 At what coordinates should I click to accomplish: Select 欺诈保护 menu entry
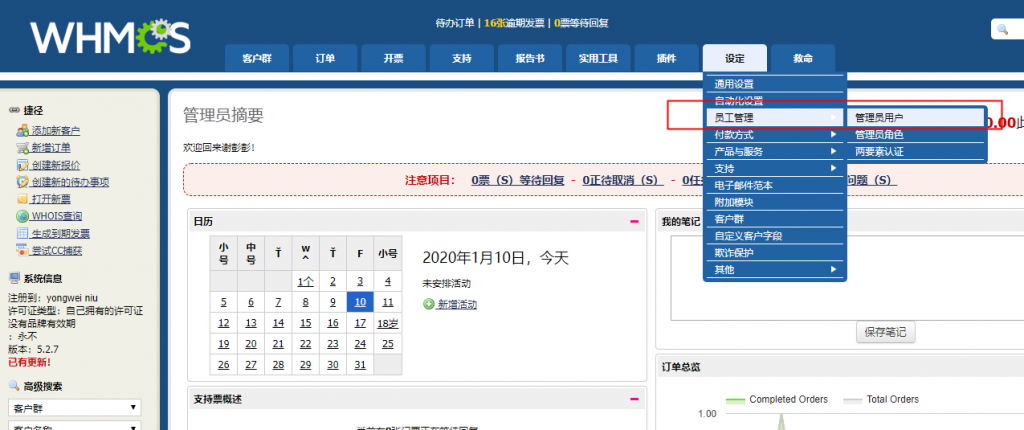pos(775,253)
